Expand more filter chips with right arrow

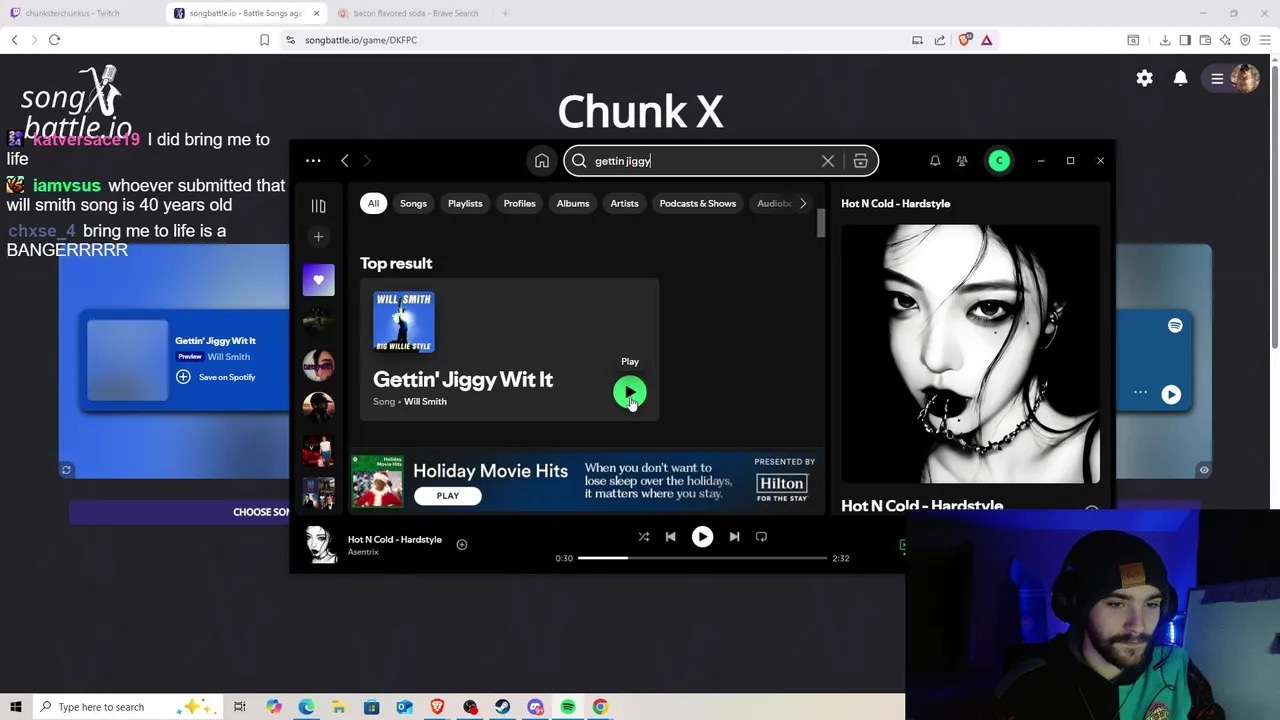click(802, 203)
